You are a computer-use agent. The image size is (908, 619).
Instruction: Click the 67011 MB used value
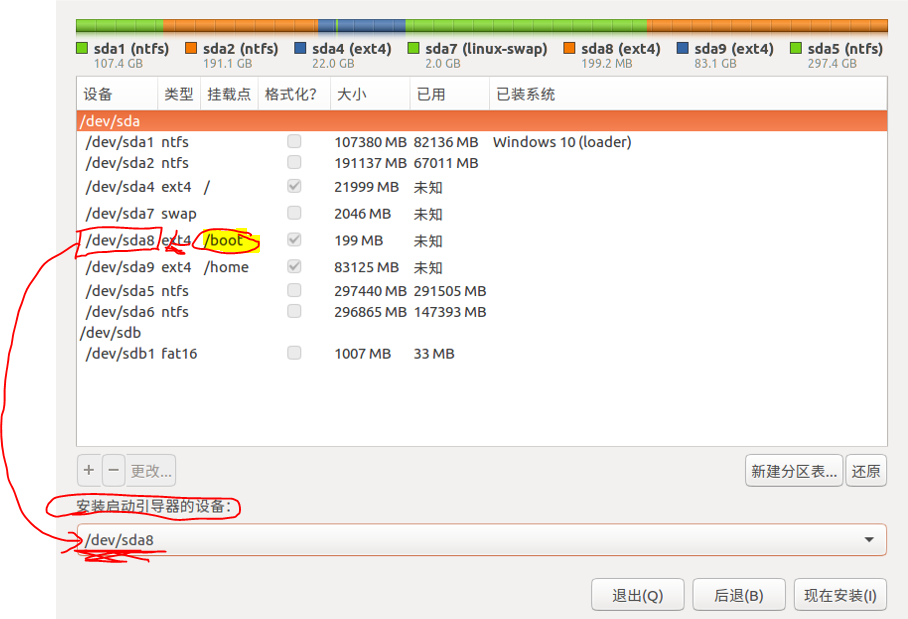click(446, 163)
